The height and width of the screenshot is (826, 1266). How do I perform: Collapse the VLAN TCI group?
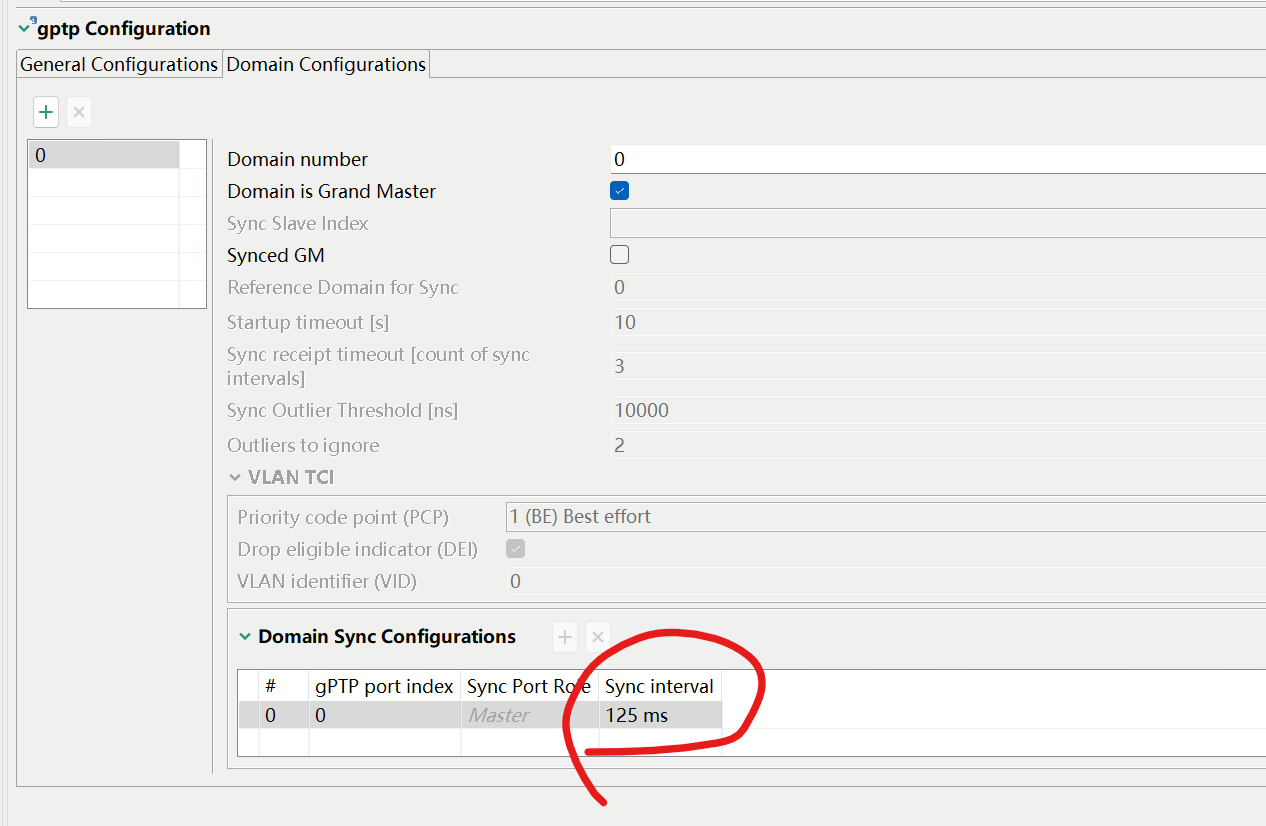(x=237, y=477)
